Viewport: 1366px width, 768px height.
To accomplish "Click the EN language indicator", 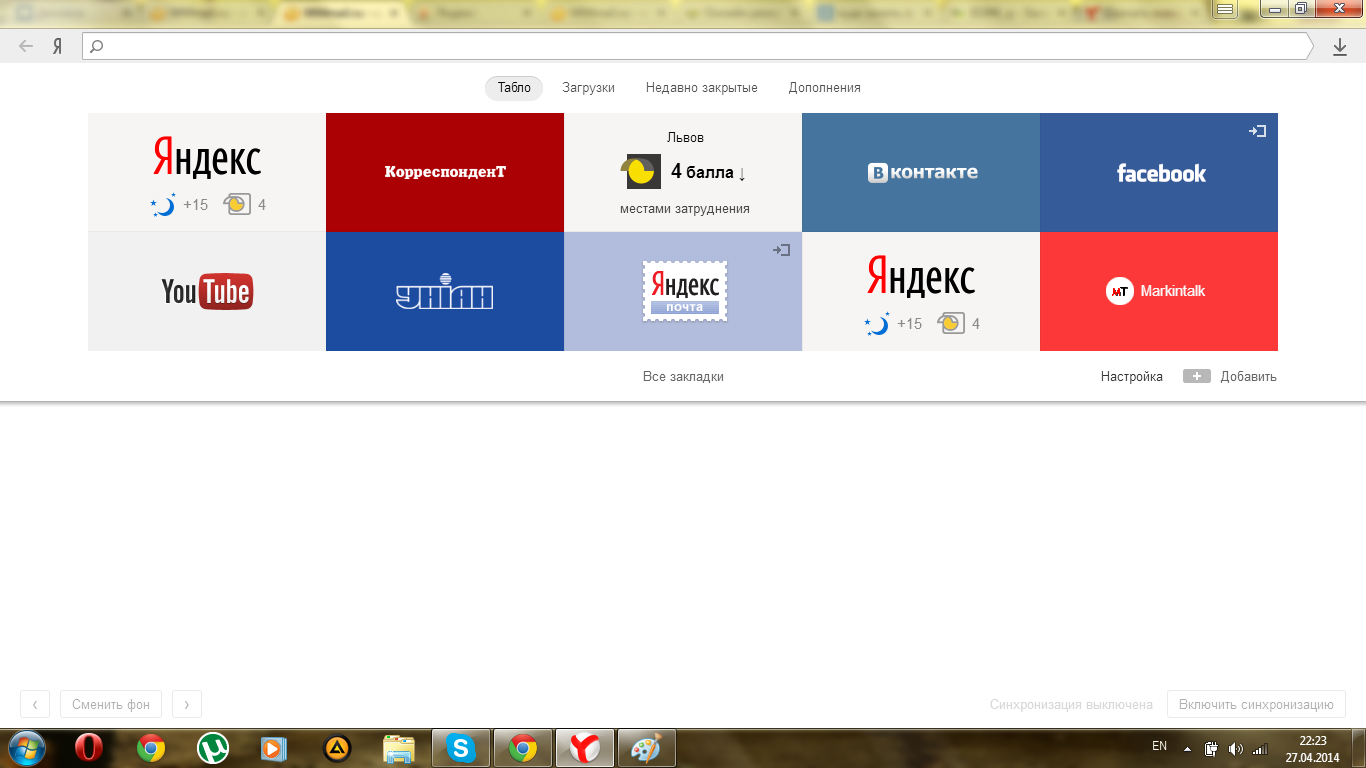I will 1160,746.
